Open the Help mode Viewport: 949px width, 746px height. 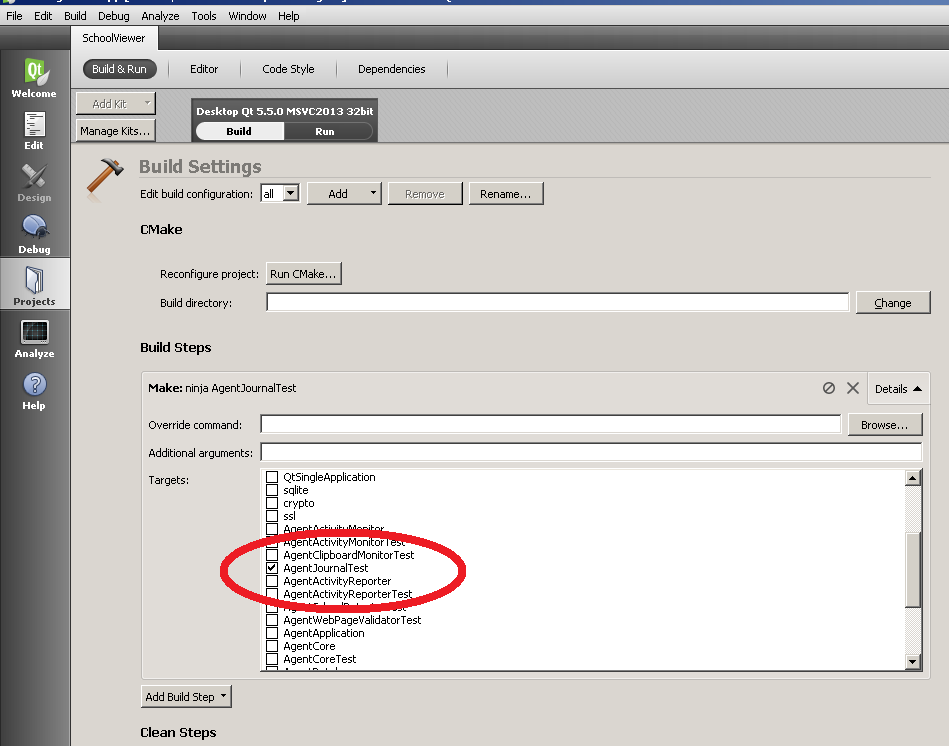tap(34, 391)
